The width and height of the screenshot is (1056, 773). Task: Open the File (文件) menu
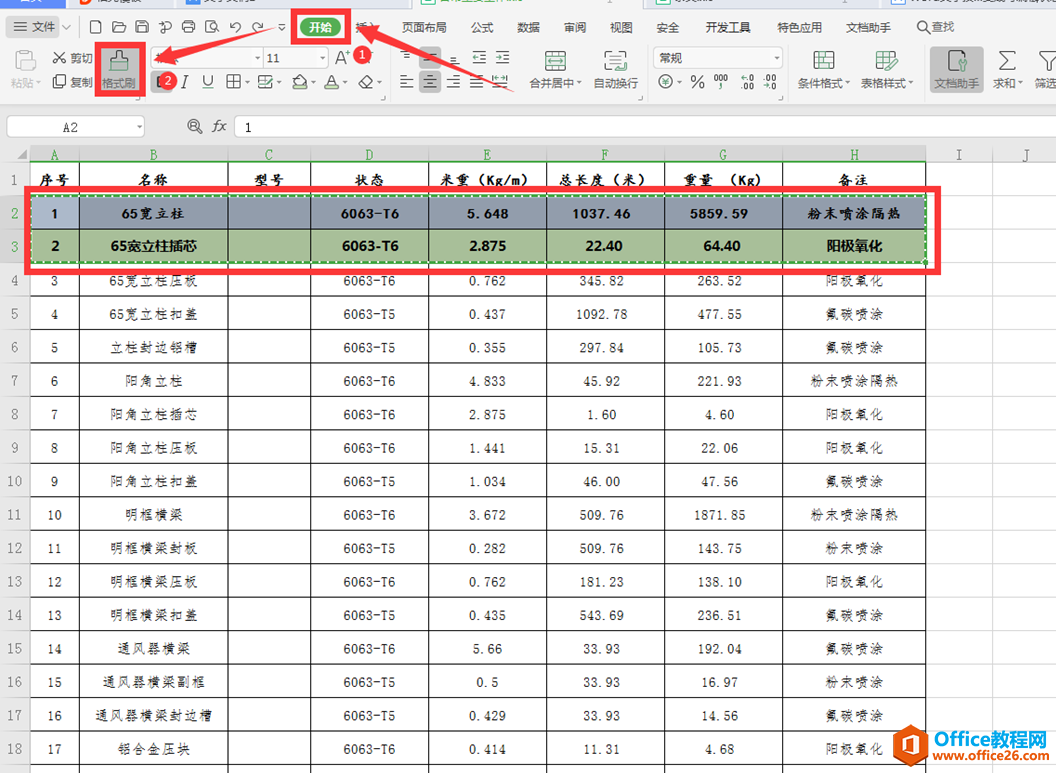click(37, 27)
